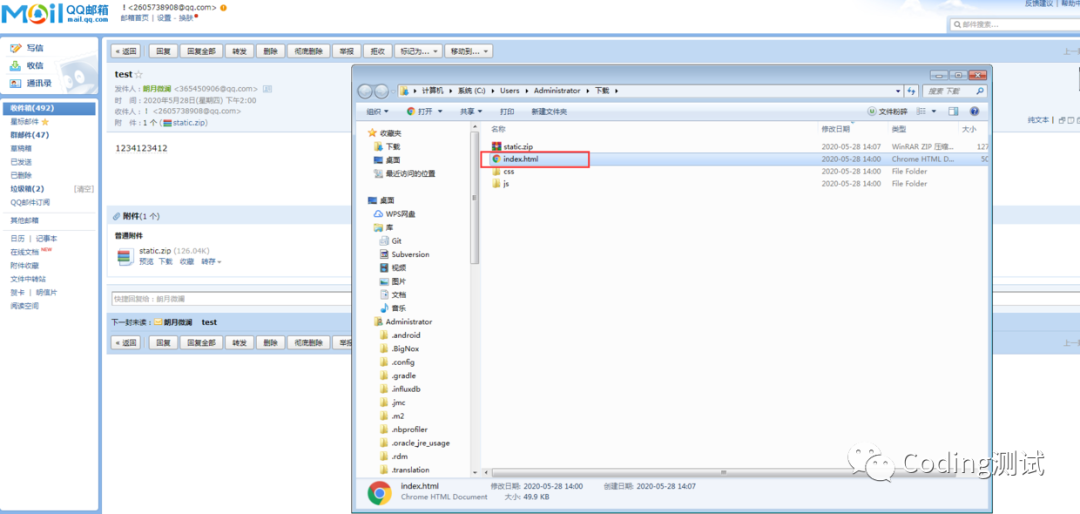This screenshot has height=514, width=1080.
Task: Click 清空 to empty the spam folder
Action: pos(83,189)
